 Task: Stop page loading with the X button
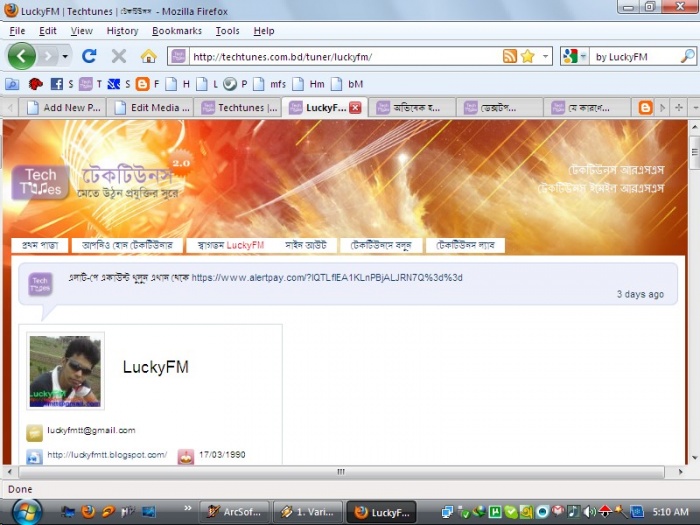pos(119,56)
